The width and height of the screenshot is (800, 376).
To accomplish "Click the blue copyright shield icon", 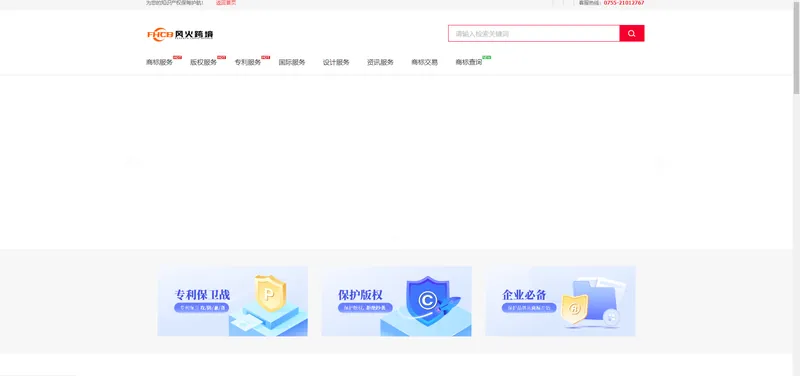I will 428,298.
